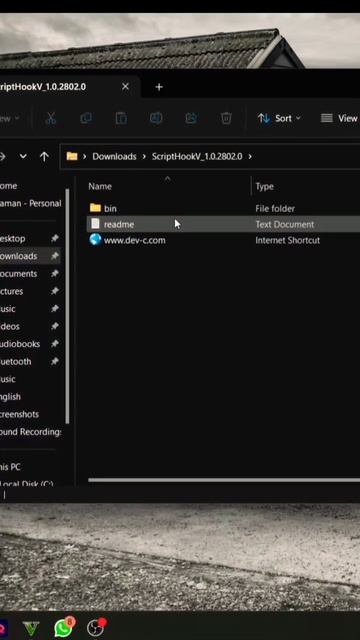
Task: Open Bluetooth in the navigation pane
Action: tap(16, 362)
